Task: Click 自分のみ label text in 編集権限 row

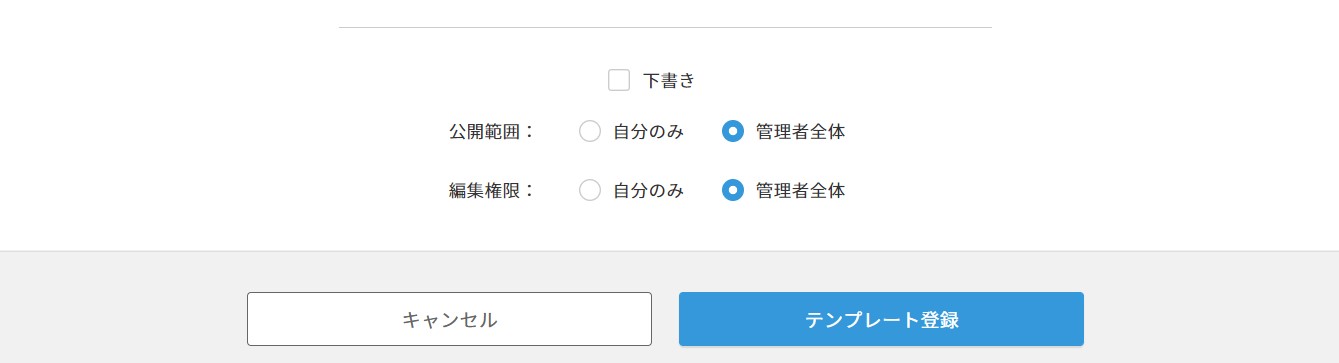Action: [x=648, y=190]
